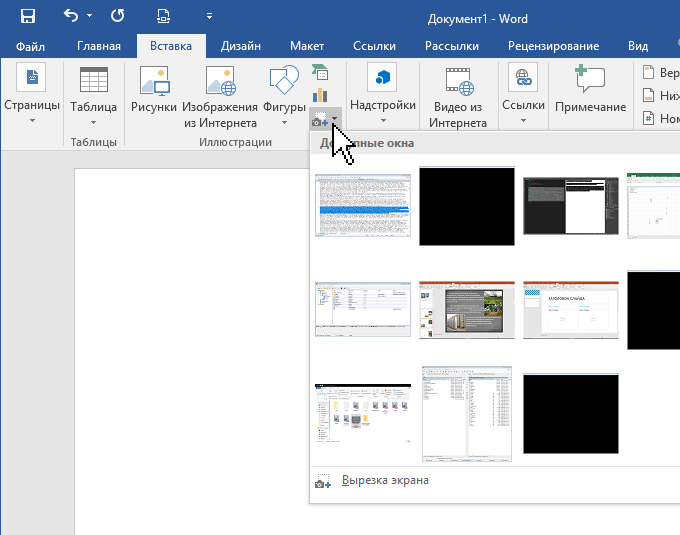
Task: Insert a table with the Таблица button
Action: pos(93,95)
